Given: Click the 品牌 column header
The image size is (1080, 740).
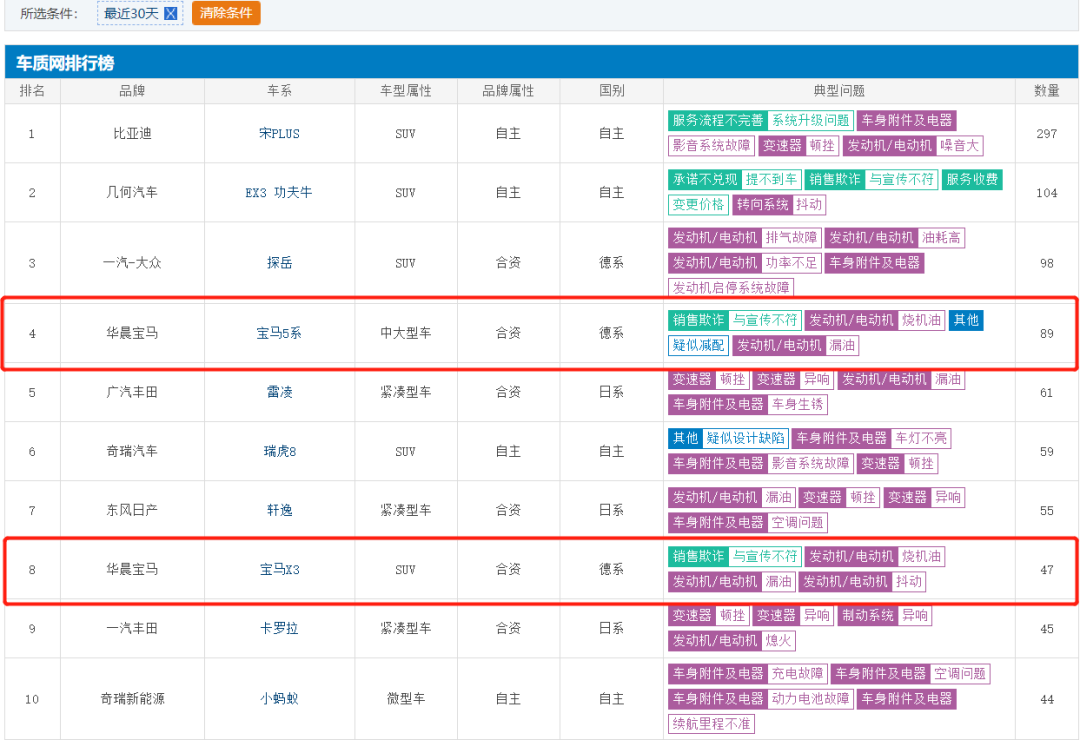Looking at the screenshot, I should click(132, 91).
